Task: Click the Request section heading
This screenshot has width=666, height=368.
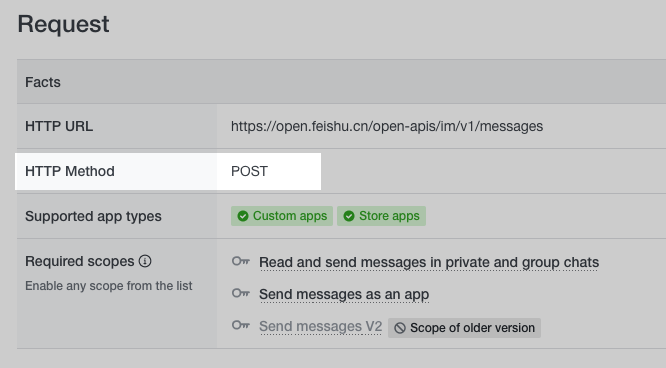Action: [x=63, y=24]
